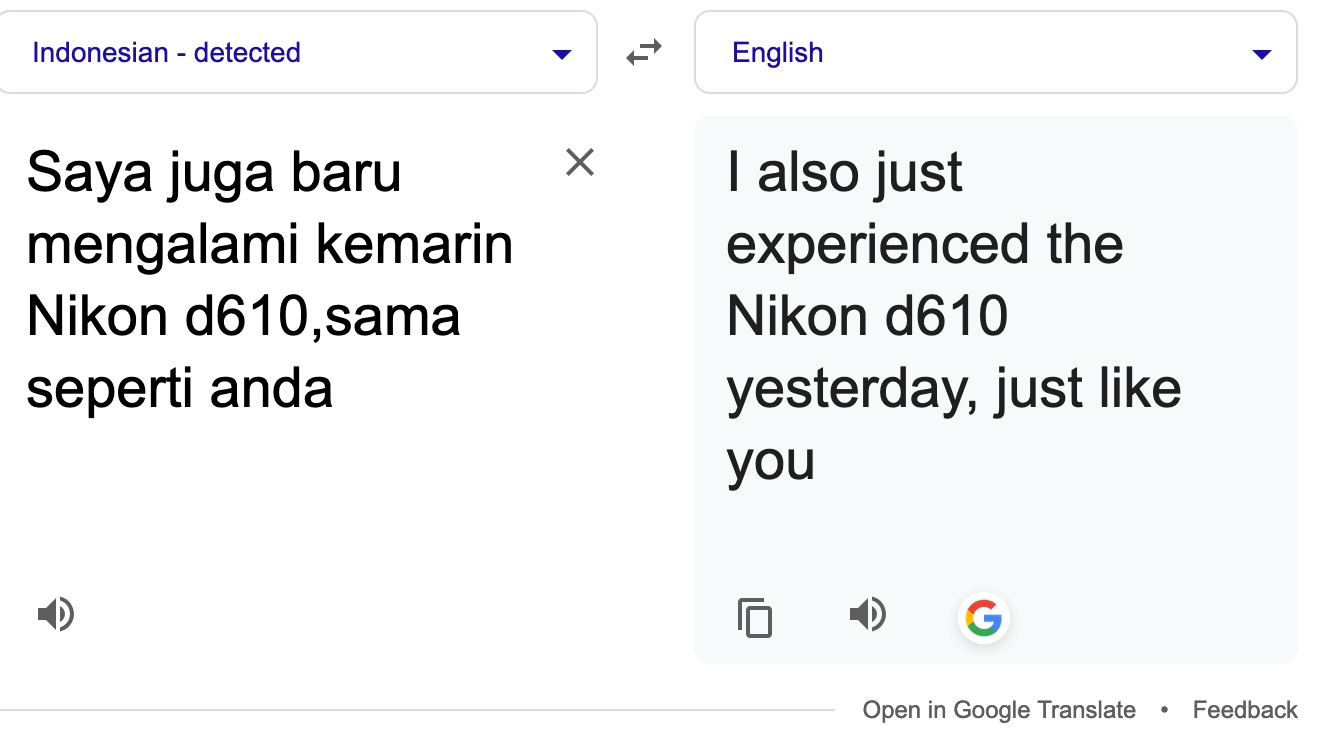Screen dimensions: 1318x730
Task: Click "seperti anda" in the source text
Action: [179, 389]
